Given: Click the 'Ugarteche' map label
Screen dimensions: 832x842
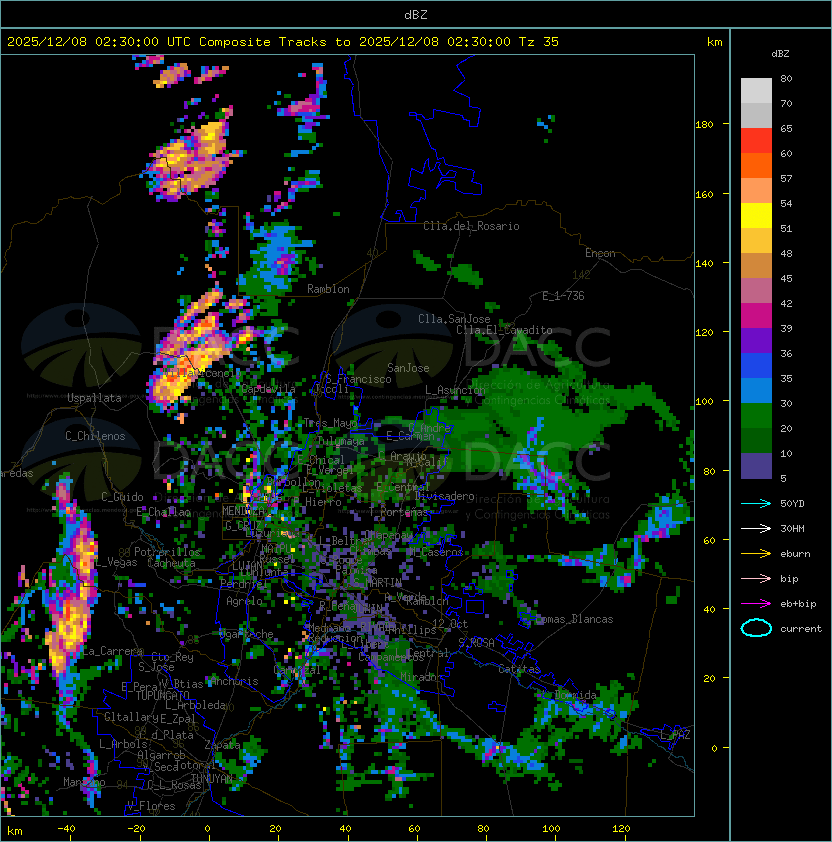Looking at the screenshot, I should click(246, 634).
